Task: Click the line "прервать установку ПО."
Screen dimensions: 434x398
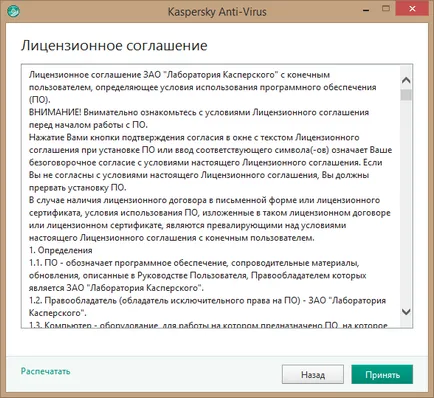Action: pyautogui.click(x=77, y=188)
